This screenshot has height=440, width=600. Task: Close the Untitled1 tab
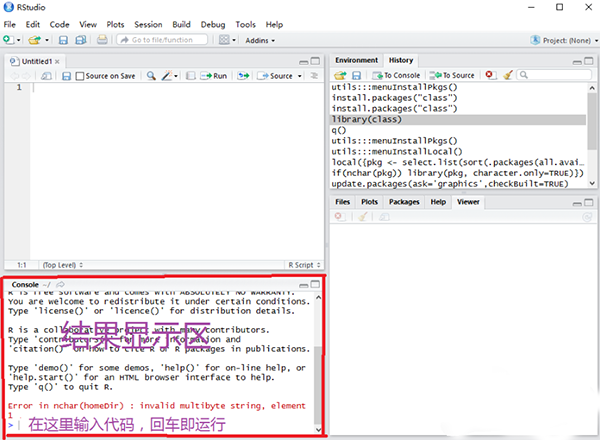[57, 61]
